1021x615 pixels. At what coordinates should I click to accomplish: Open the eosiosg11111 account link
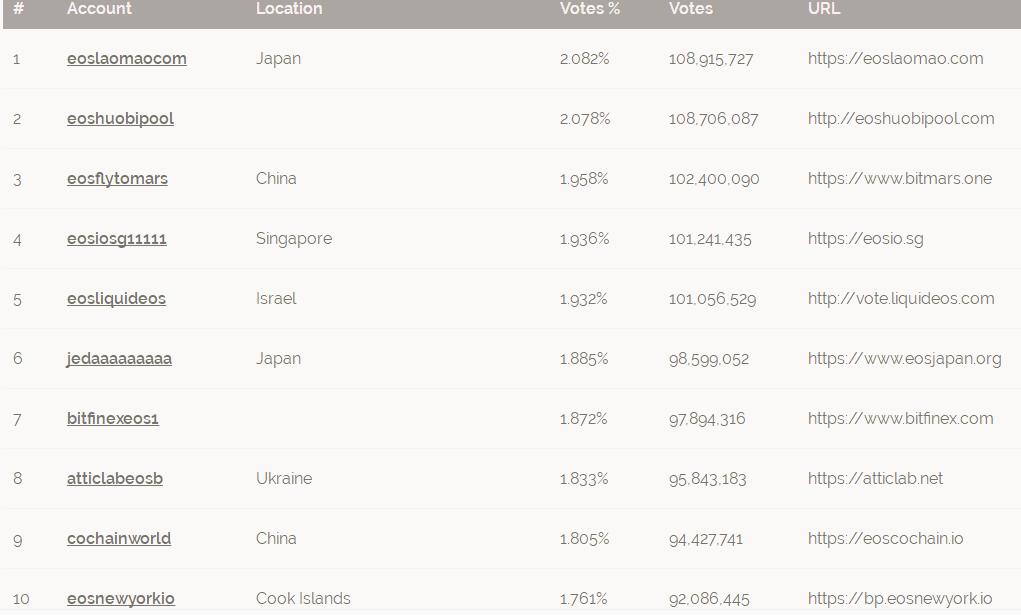(117, 238)
